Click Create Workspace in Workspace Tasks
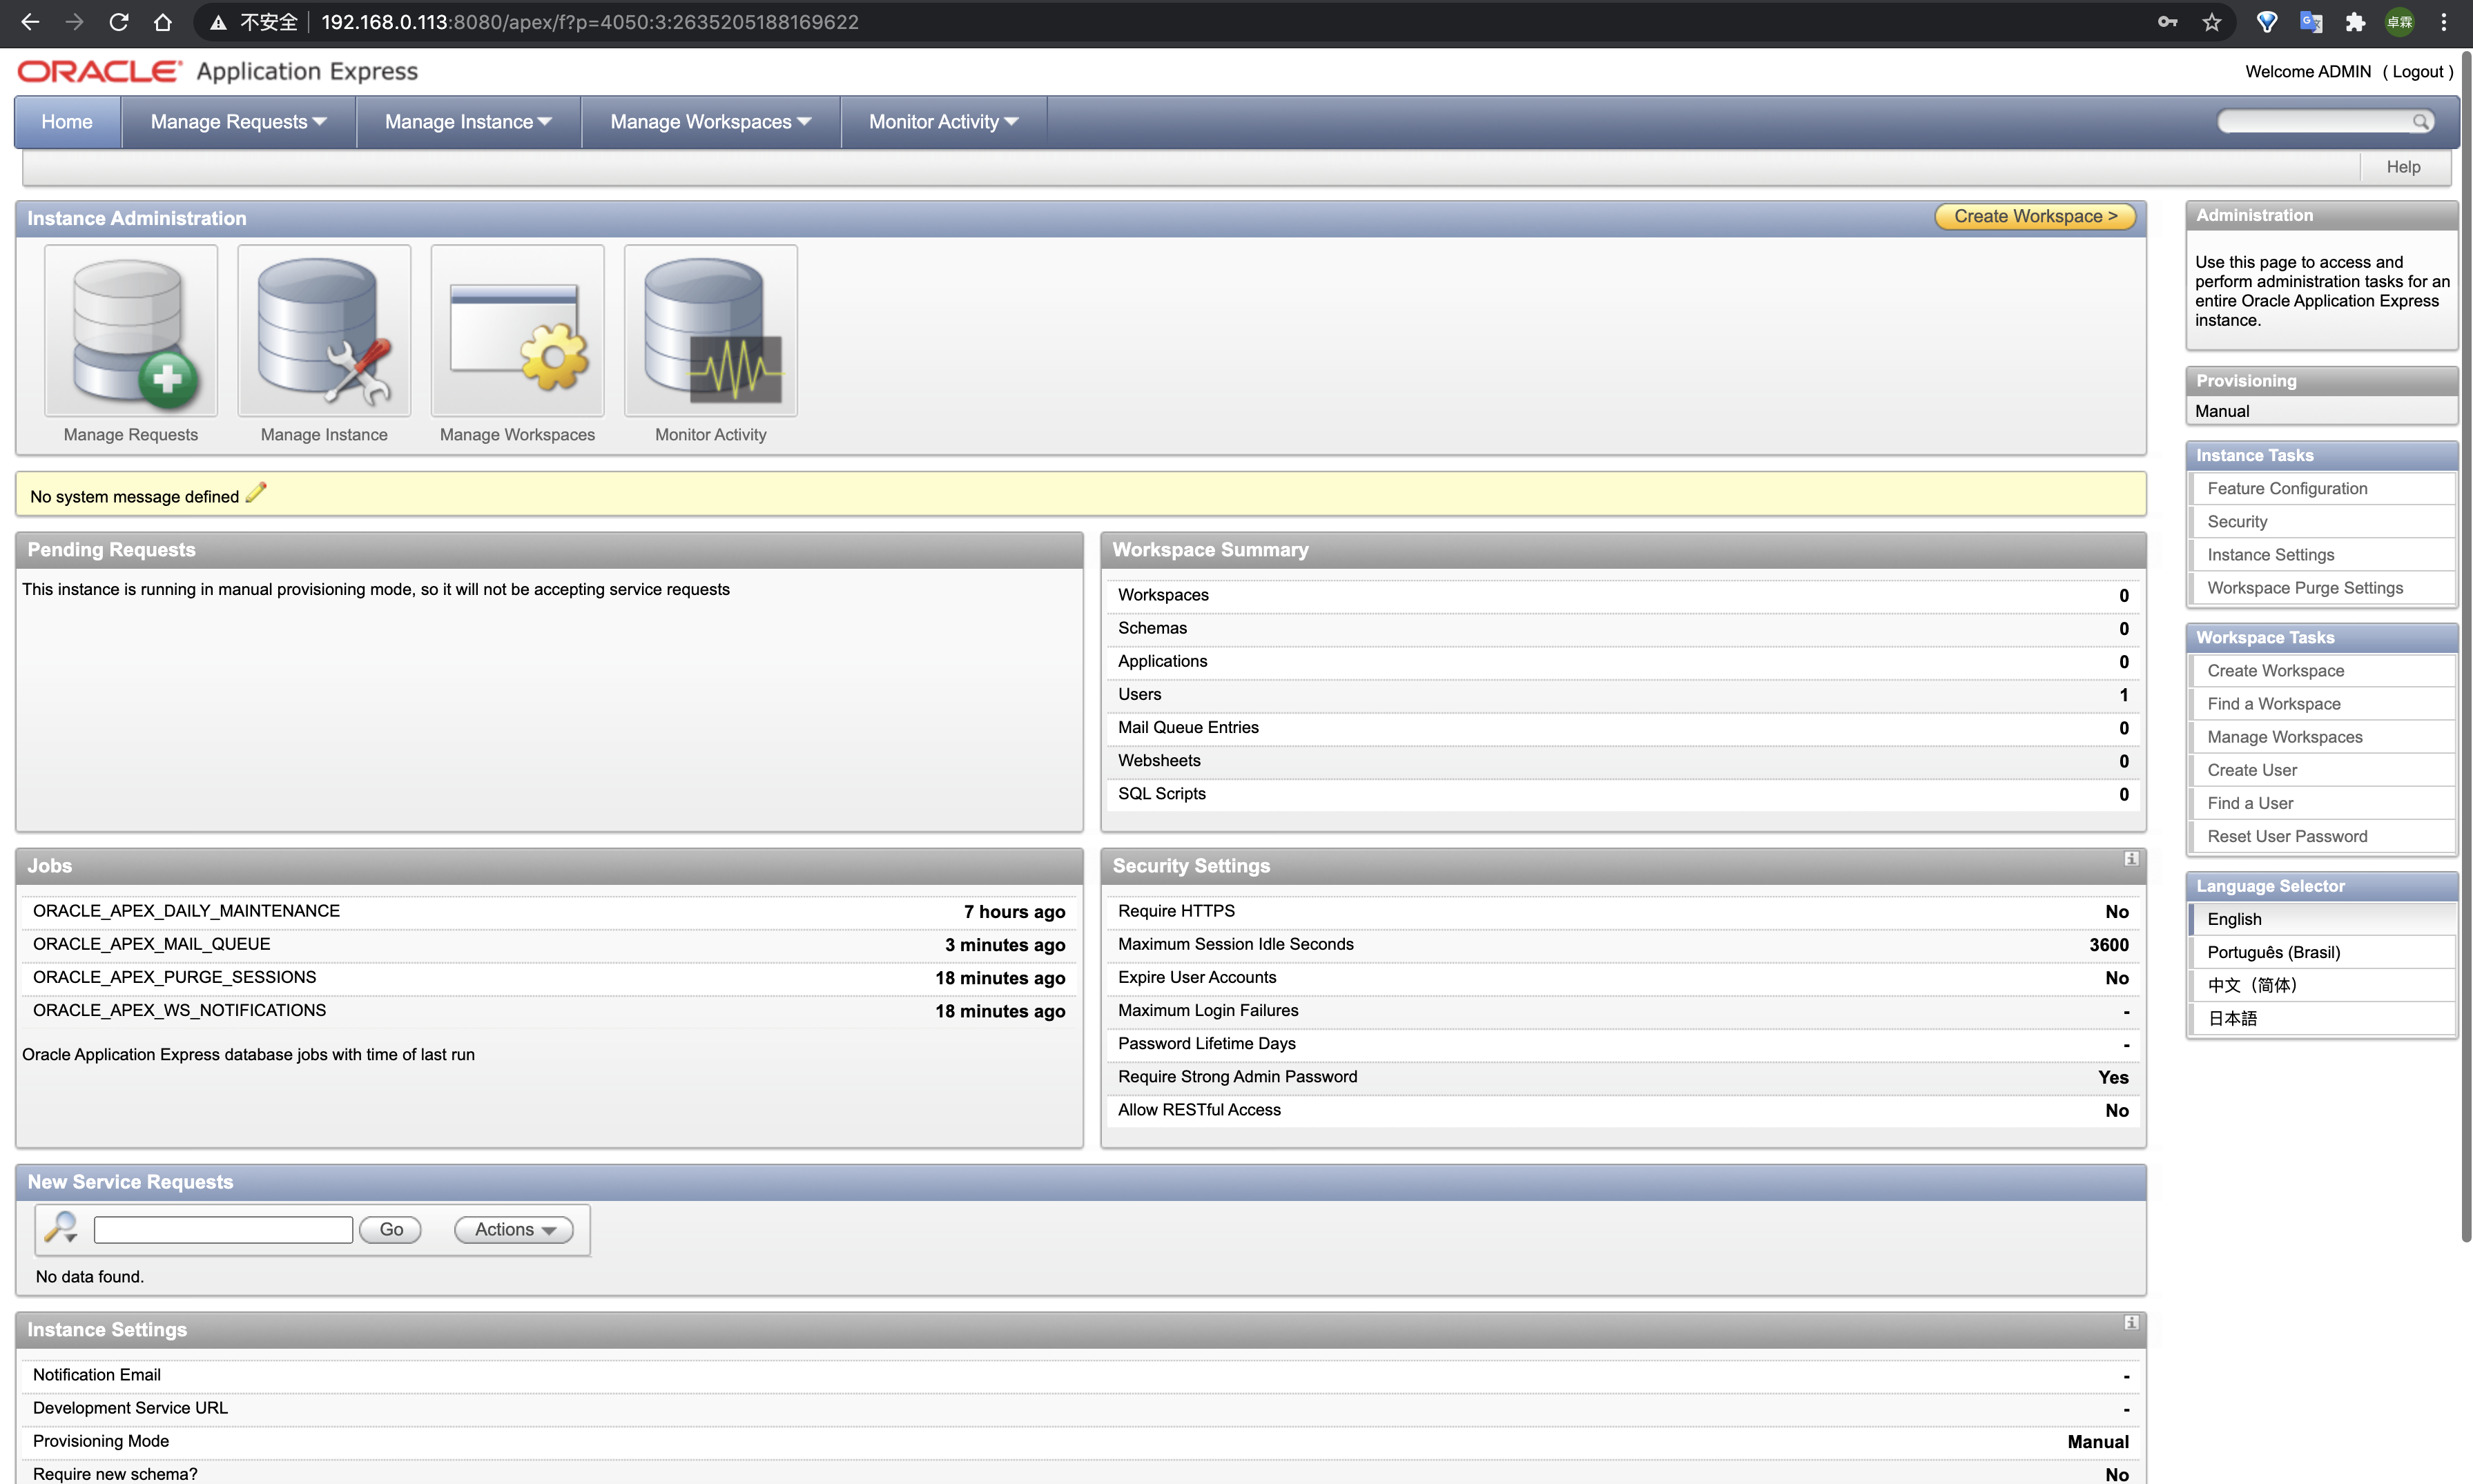This screenshot has height=1484, width=2473. click(2321, 670)
